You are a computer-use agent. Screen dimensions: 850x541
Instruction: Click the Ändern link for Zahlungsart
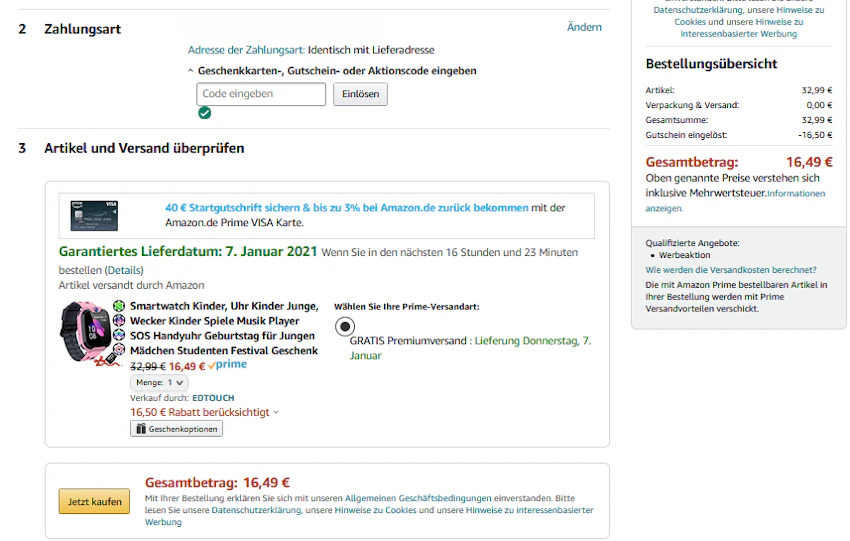(x=584, y=27)
